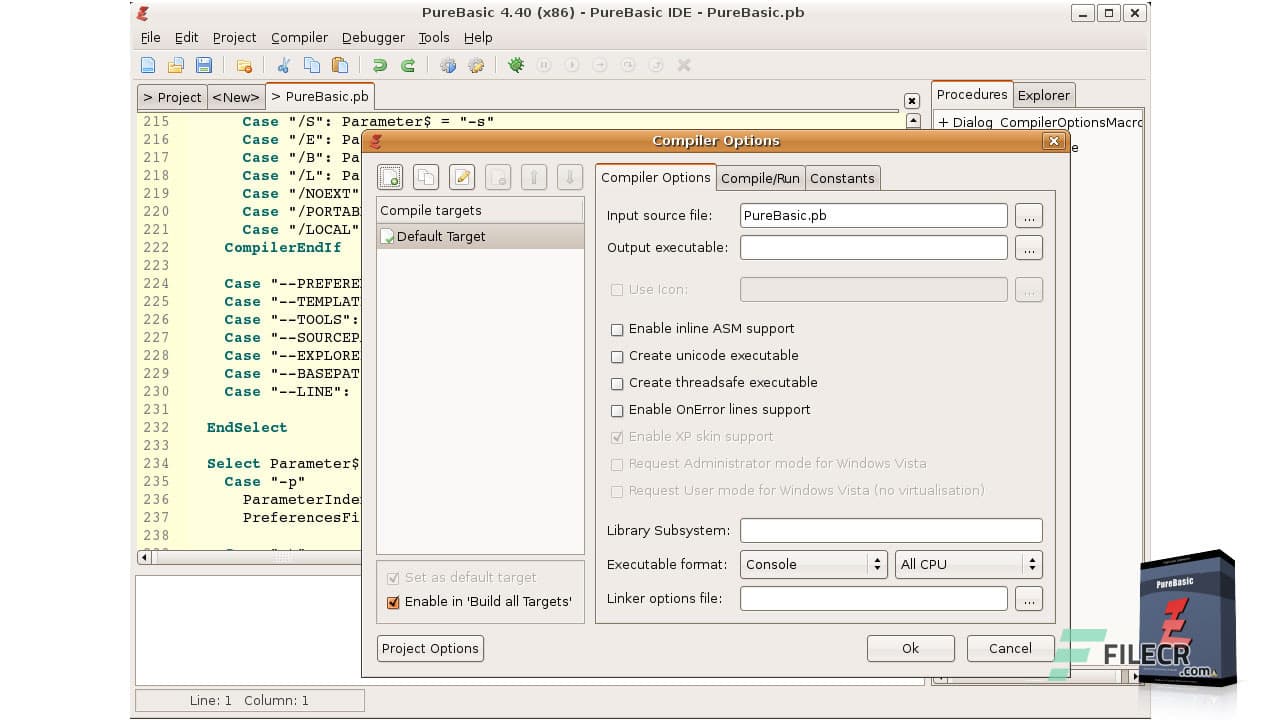The image size is (1280, 720).
Task: Confirm compiler settings with Ok
Action: pos(910,648)
